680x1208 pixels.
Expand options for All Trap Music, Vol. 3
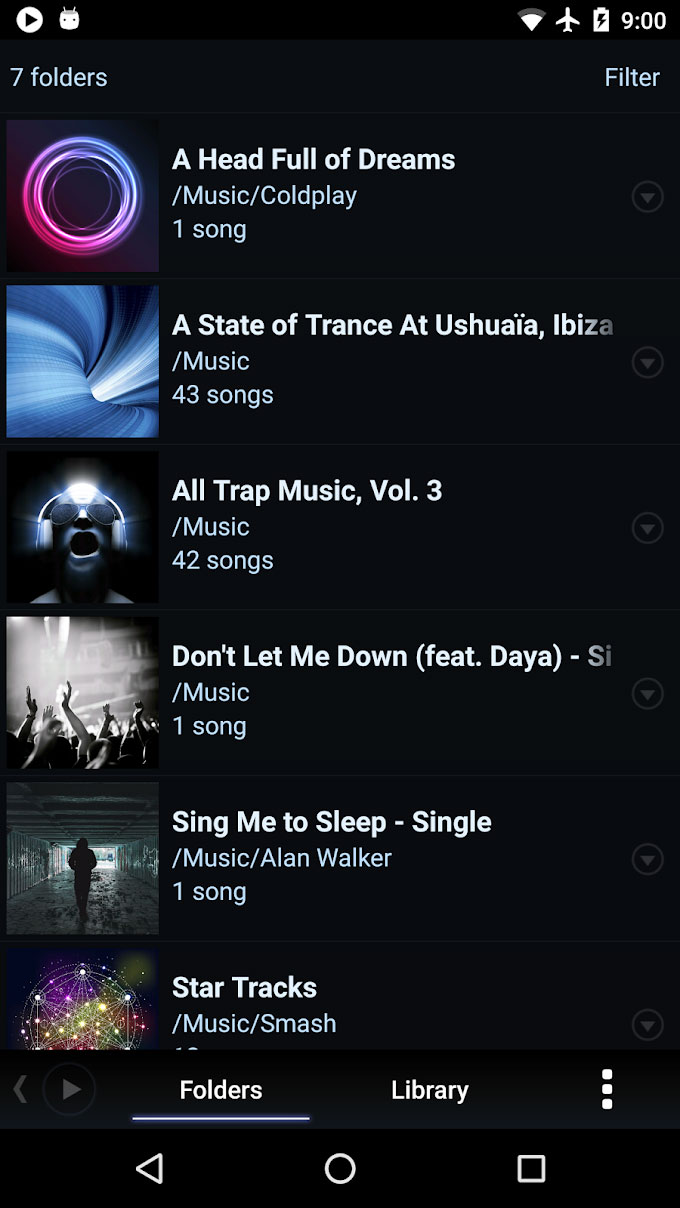[648, 528]
